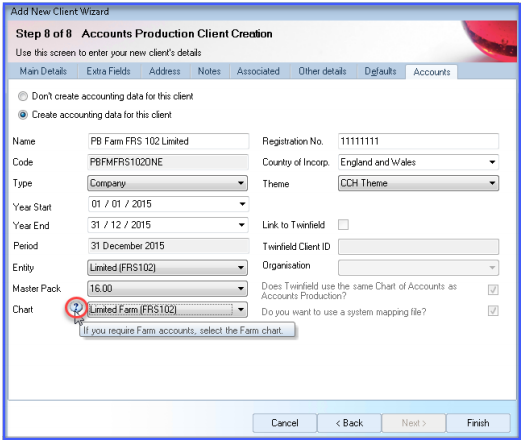
Task: Go to the Associated tab
Action: (x=258, y=71)
